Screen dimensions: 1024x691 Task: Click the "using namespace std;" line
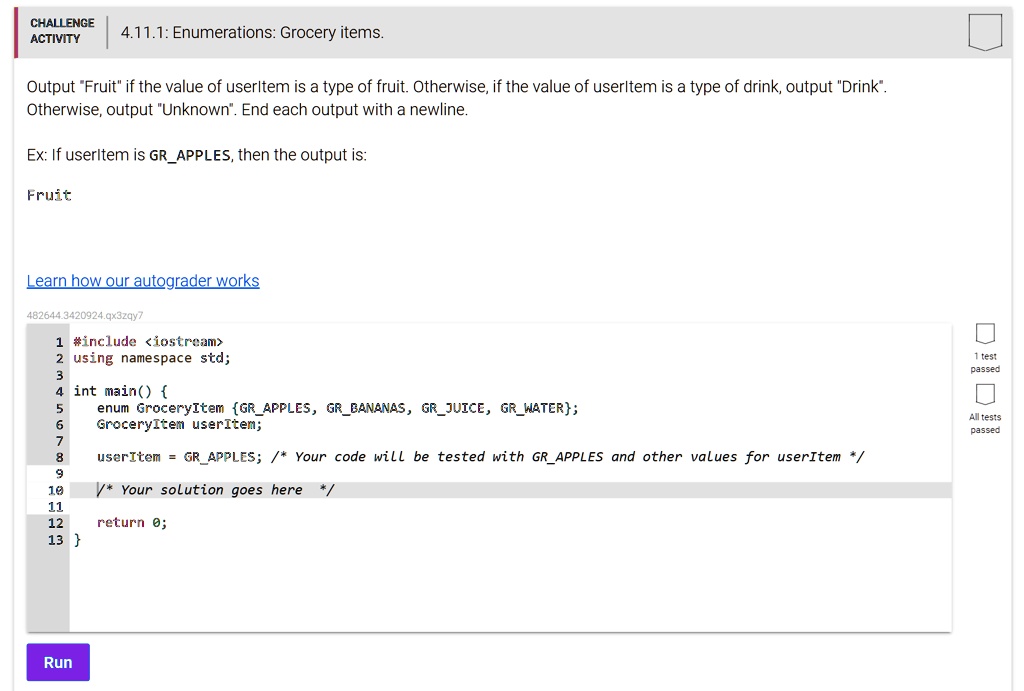tap(152, 358)
